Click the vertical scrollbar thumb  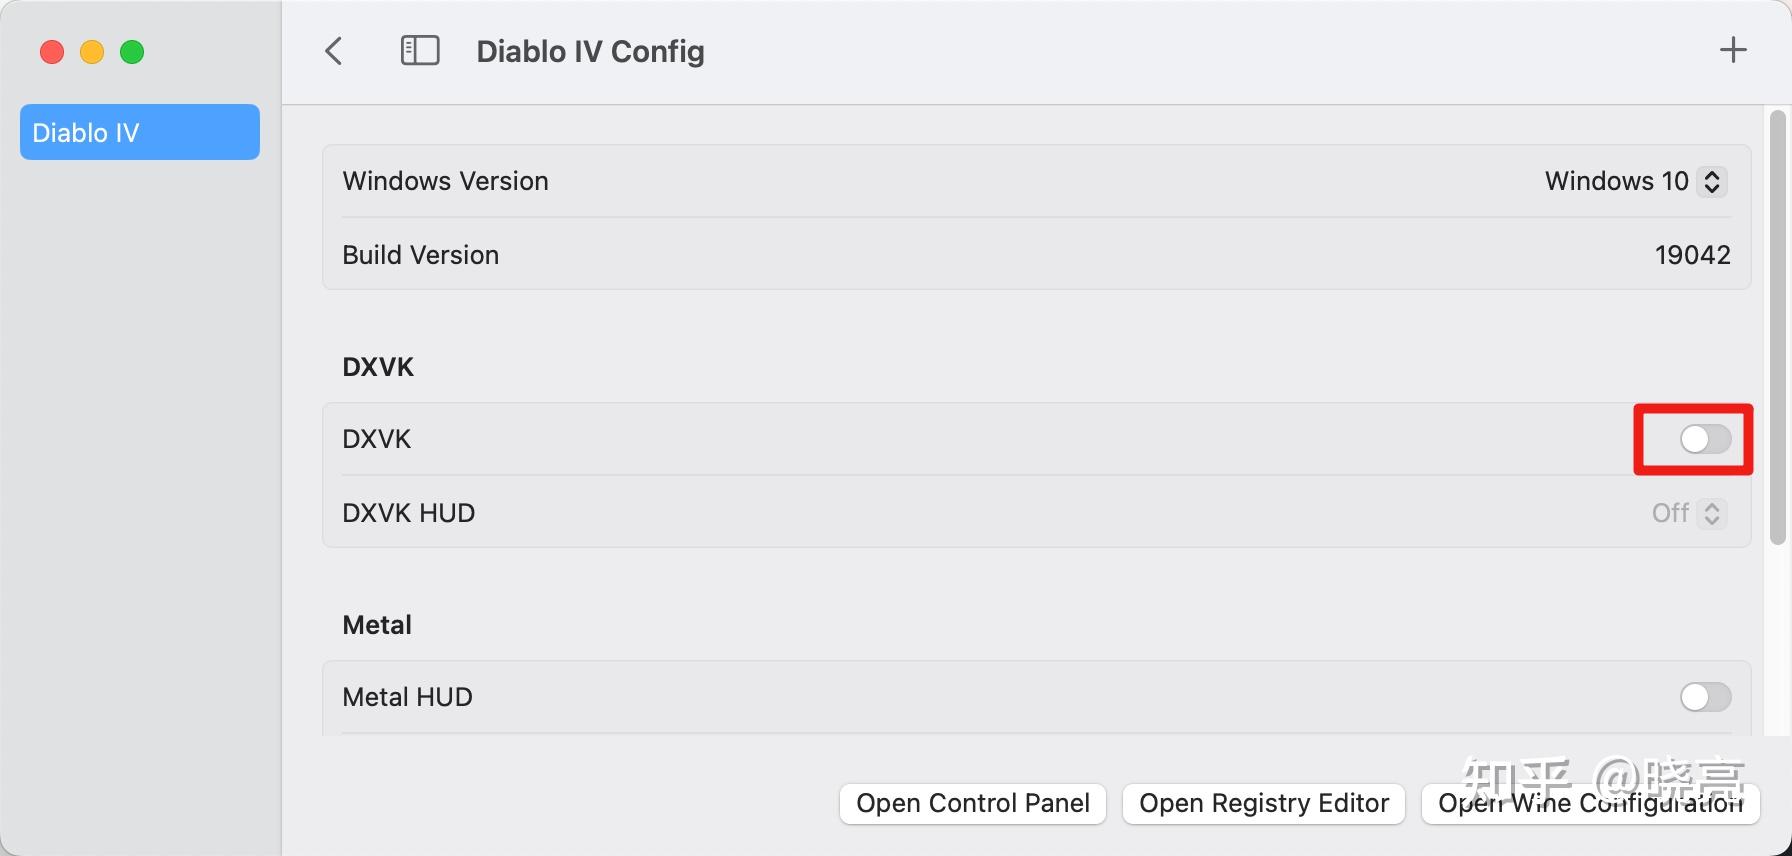point(1777,327)
